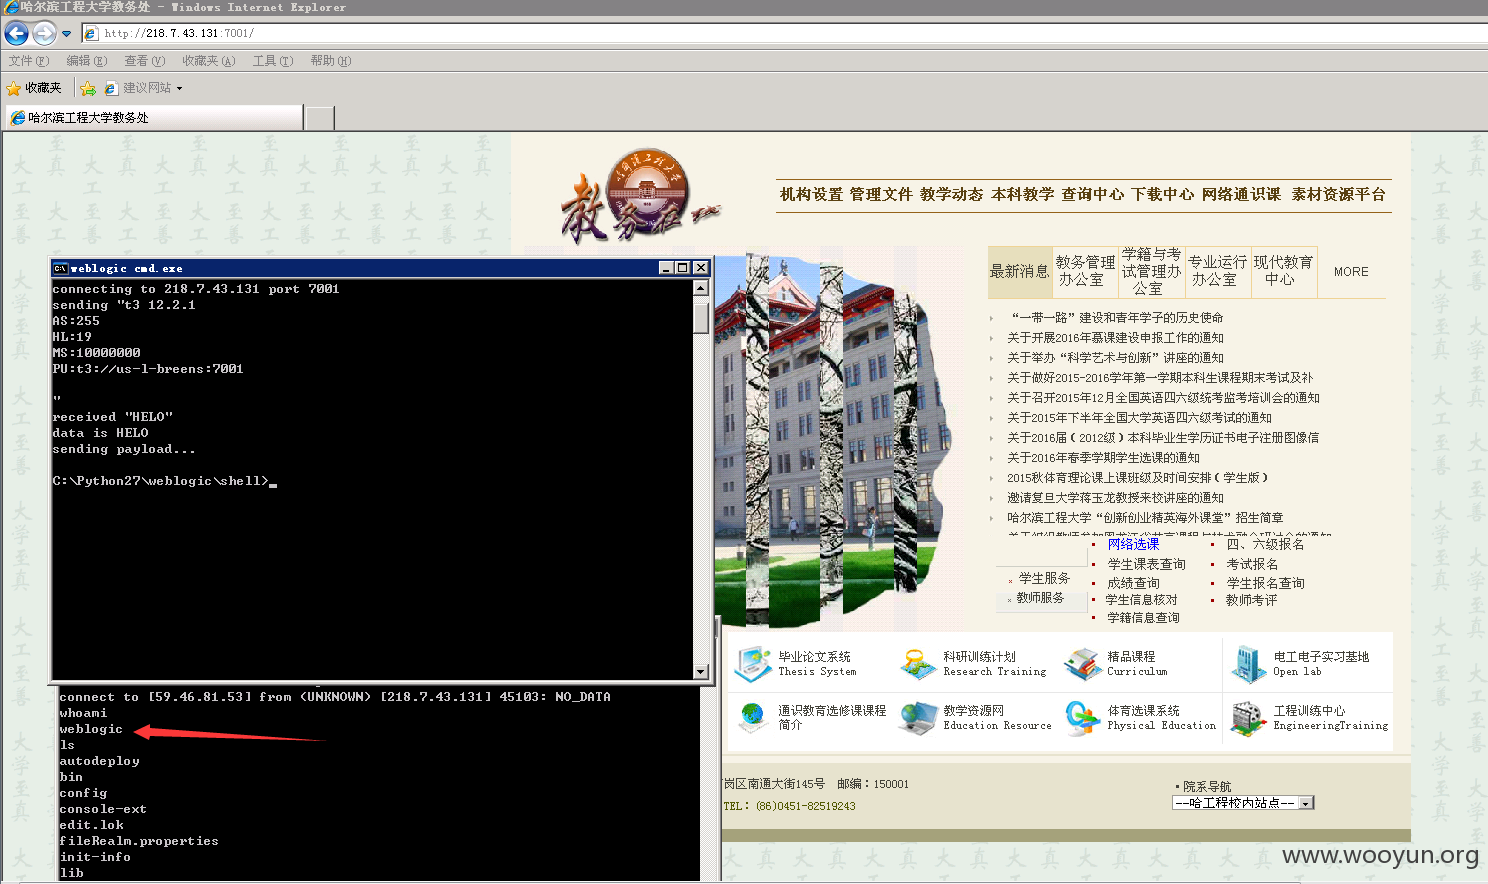Open 关于开展2016年慕课建设申报工作的通知

[x=1115, y=338]
